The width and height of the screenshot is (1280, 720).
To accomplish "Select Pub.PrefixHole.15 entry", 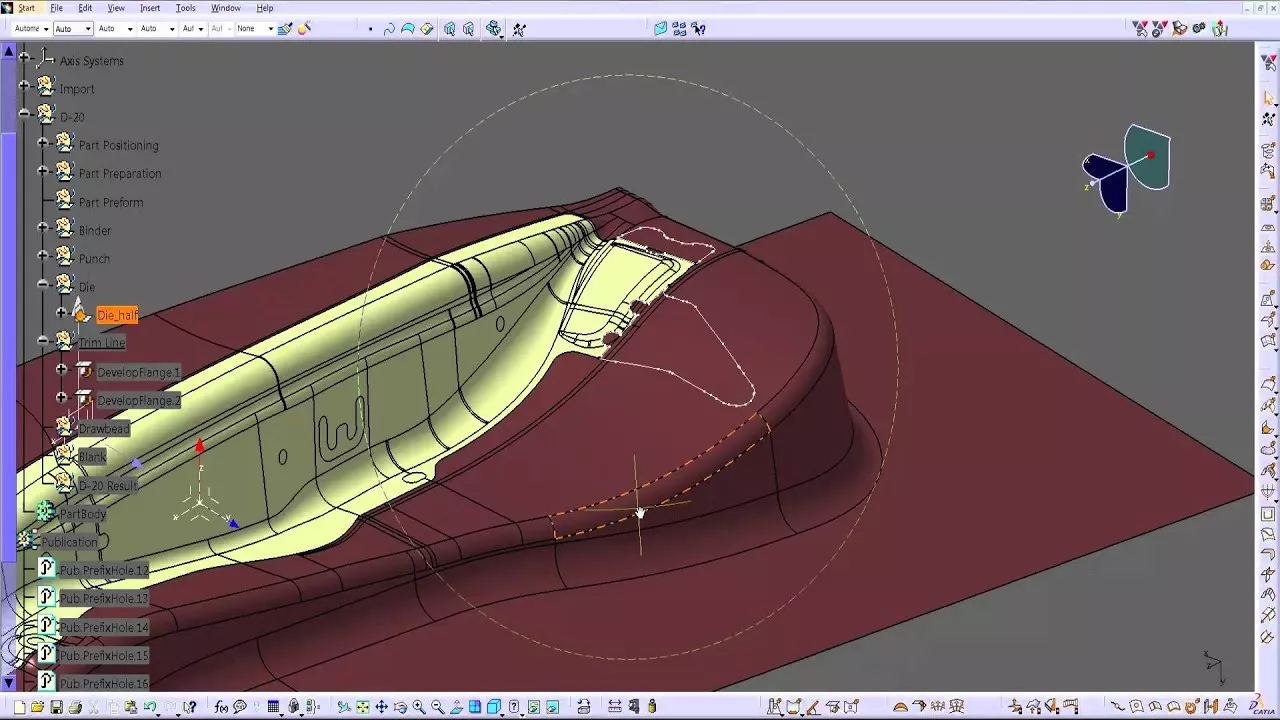I will coord(104,655).
